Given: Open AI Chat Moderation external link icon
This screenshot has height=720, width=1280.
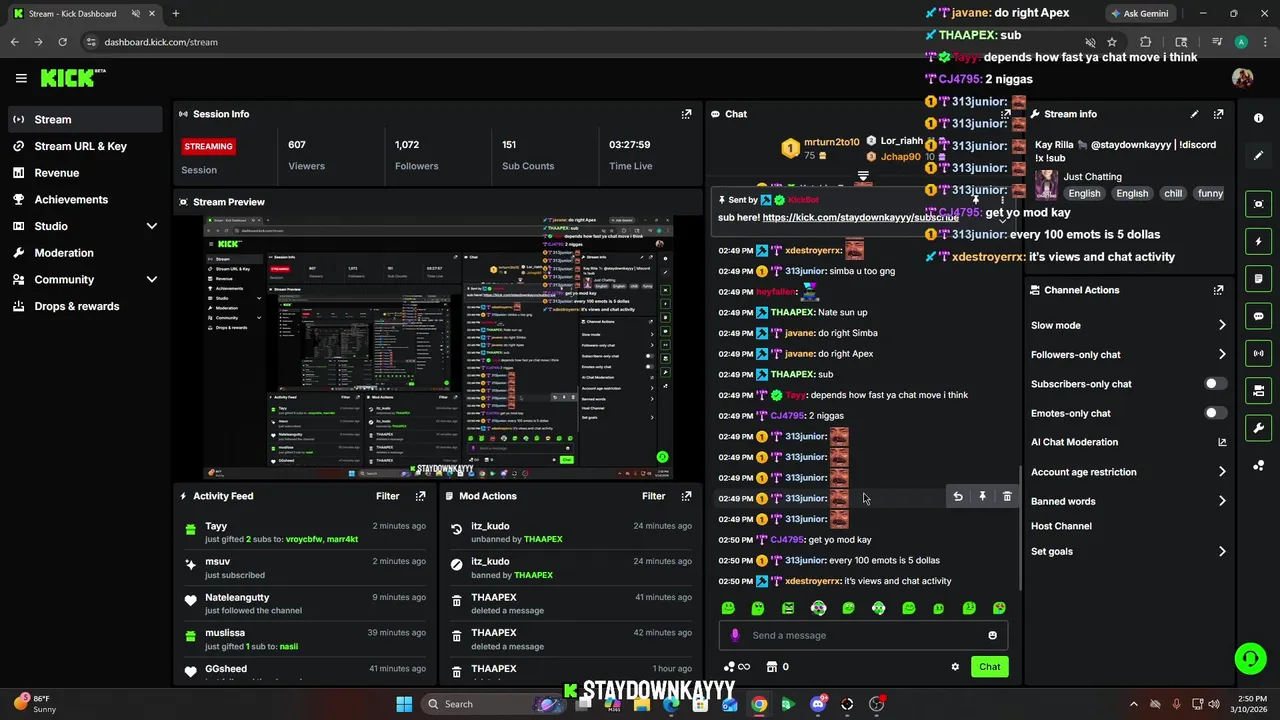Looking at the screenshot, I should point(1222,442).
